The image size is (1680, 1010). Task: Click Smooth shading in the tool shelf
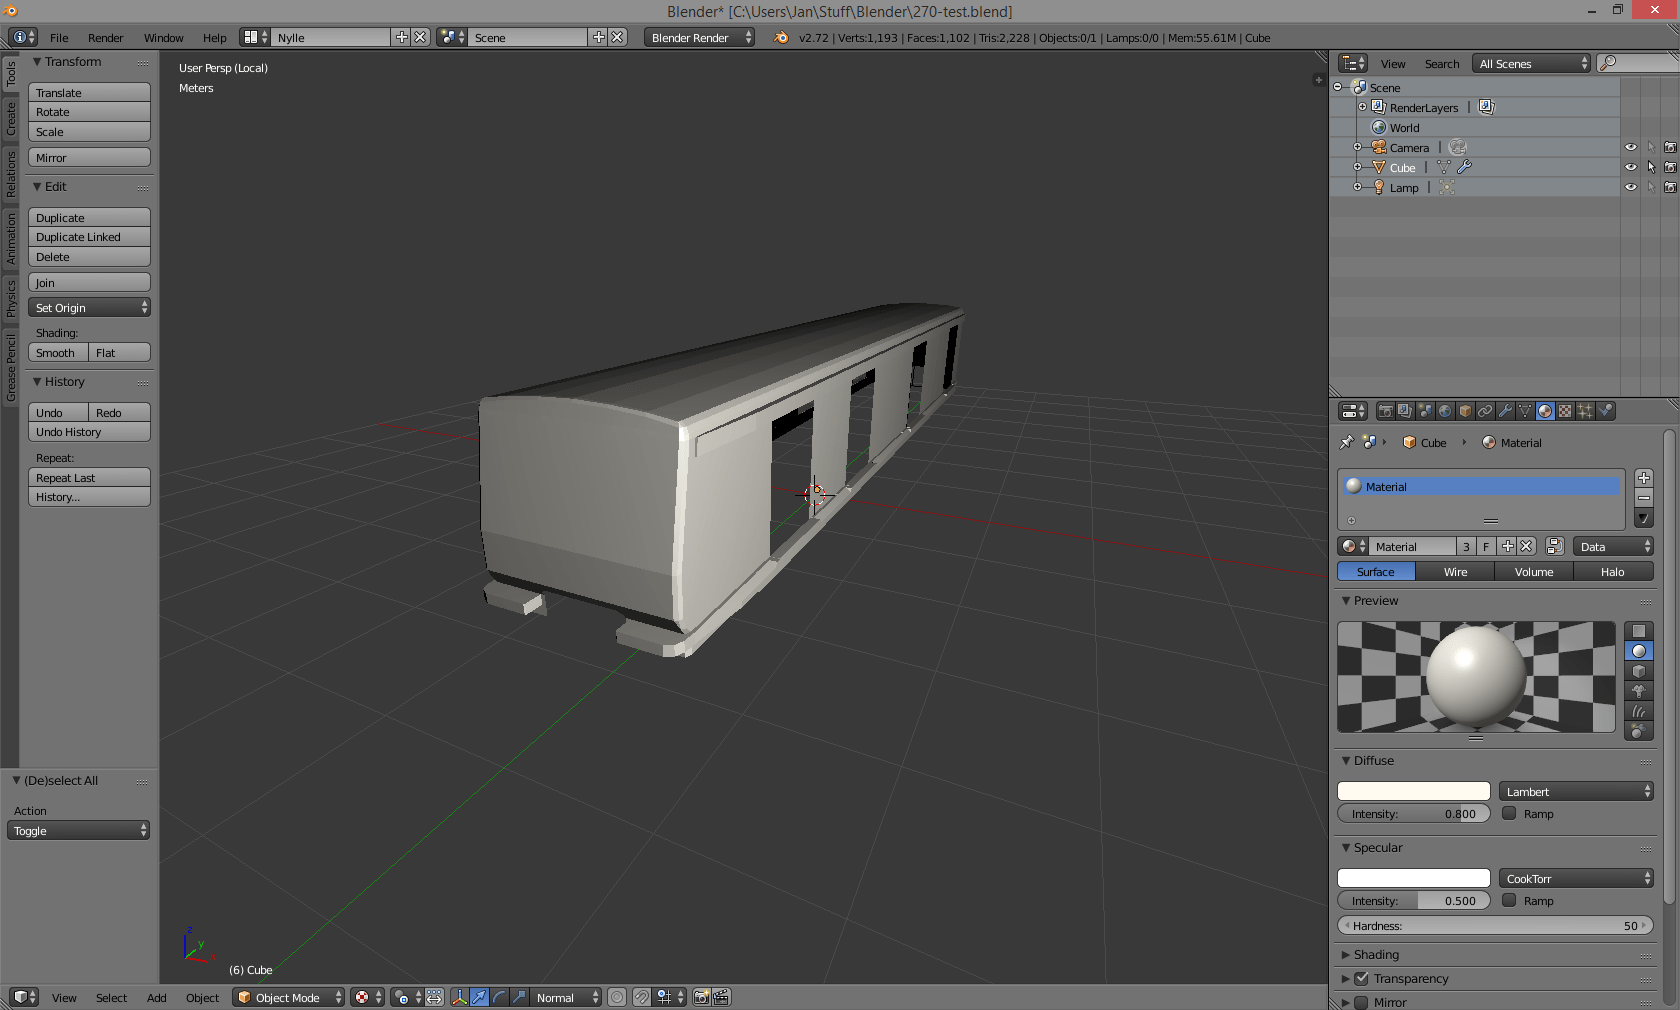click(56, 352)
